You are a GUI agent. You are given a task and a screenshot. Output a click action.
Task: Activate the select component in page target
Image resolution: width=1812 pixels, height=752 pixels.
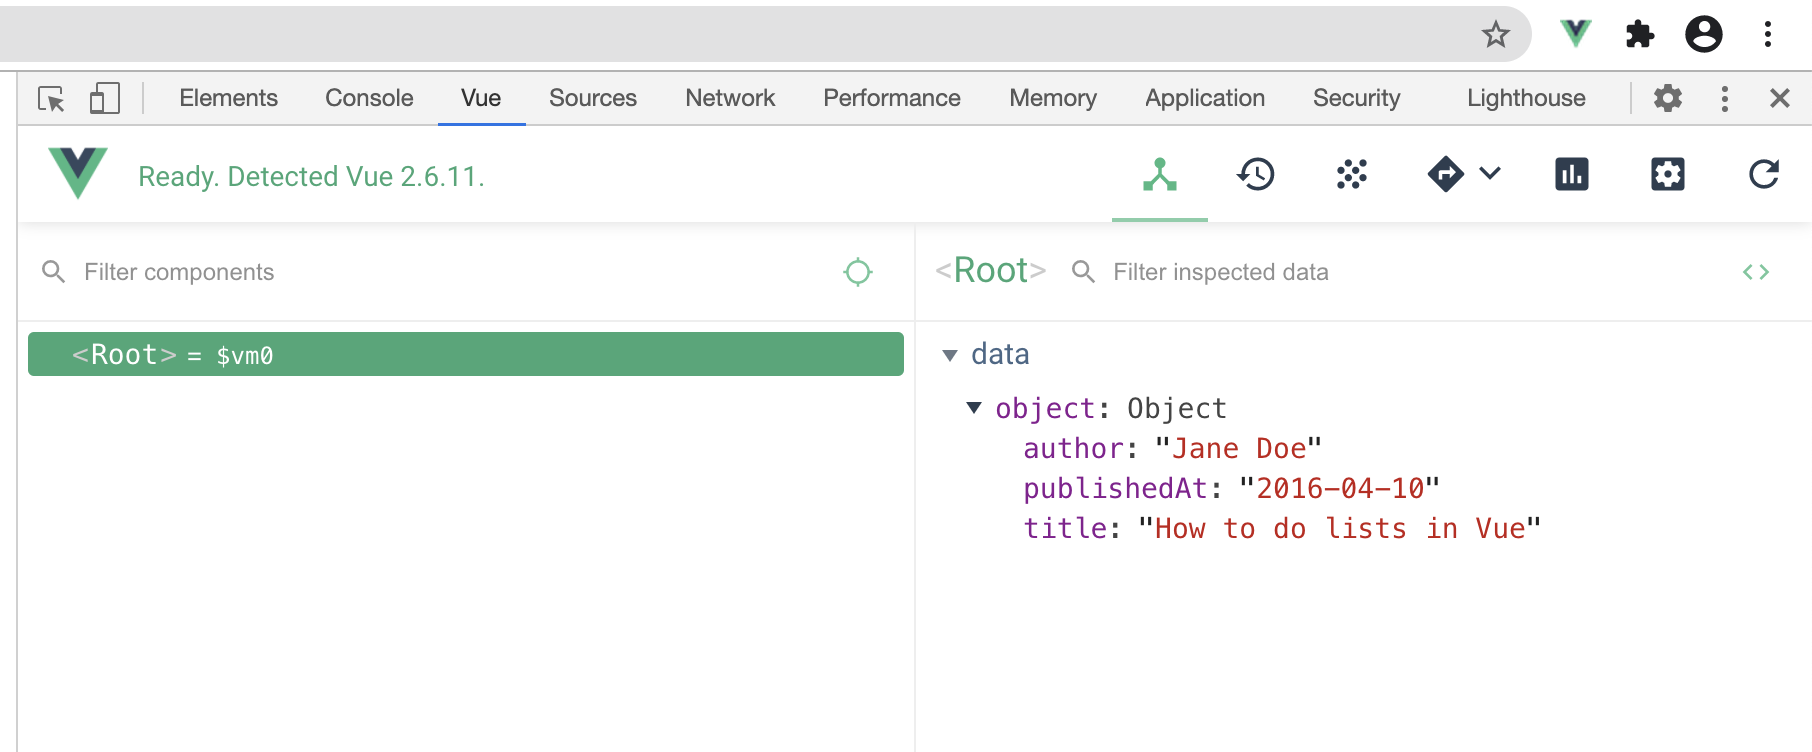point(857,272)
